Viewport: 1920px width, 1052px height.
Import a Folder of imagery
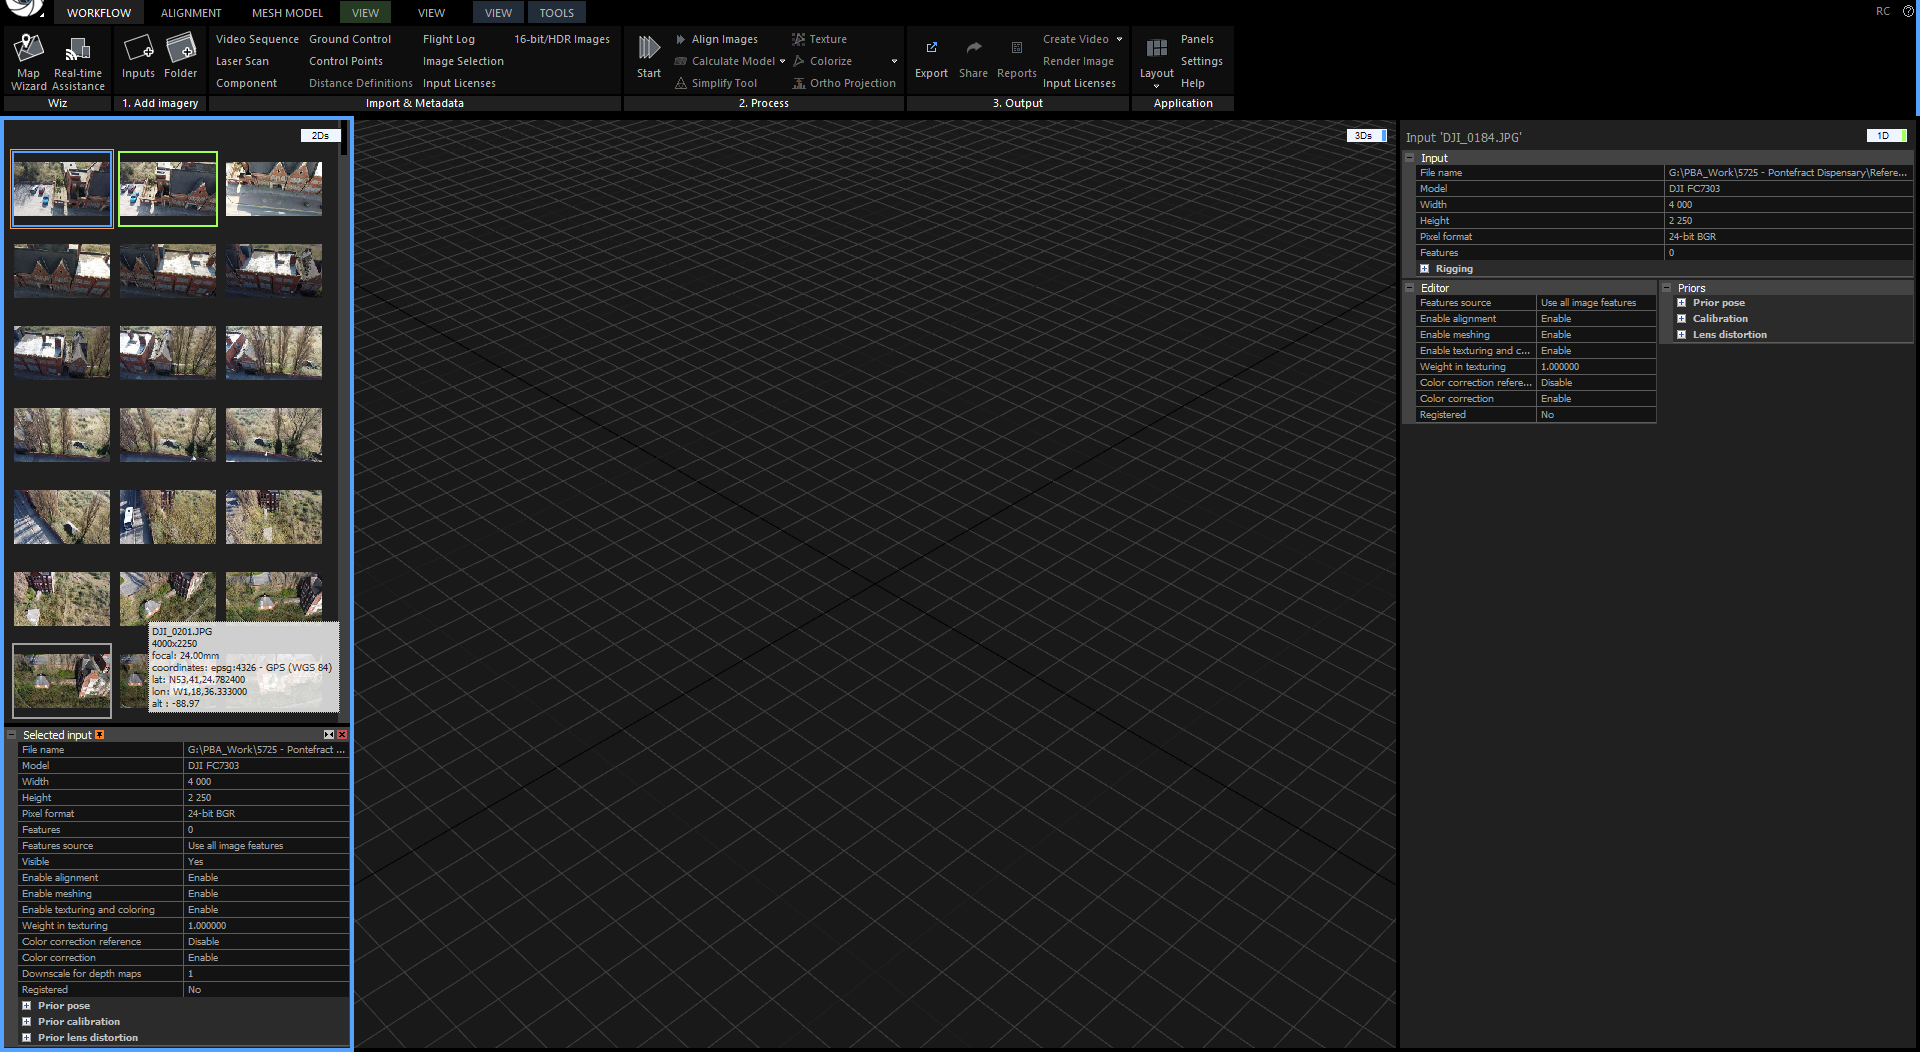tap(181, 56)
